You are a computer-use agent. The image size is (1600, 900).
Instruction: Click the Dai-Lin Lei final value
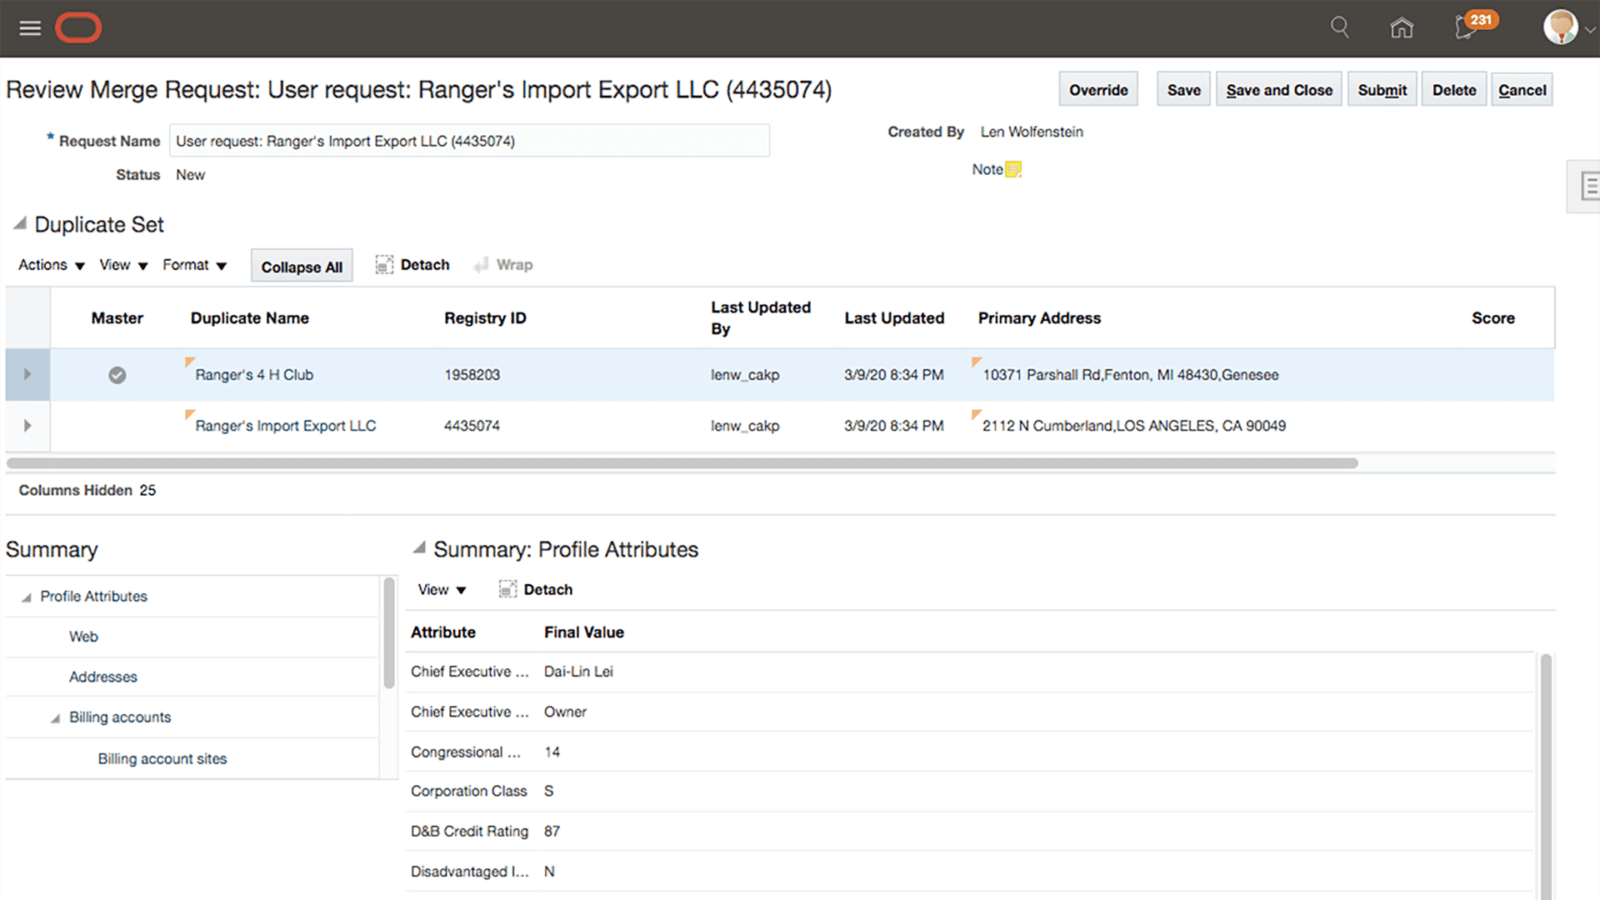click(578, 672)
